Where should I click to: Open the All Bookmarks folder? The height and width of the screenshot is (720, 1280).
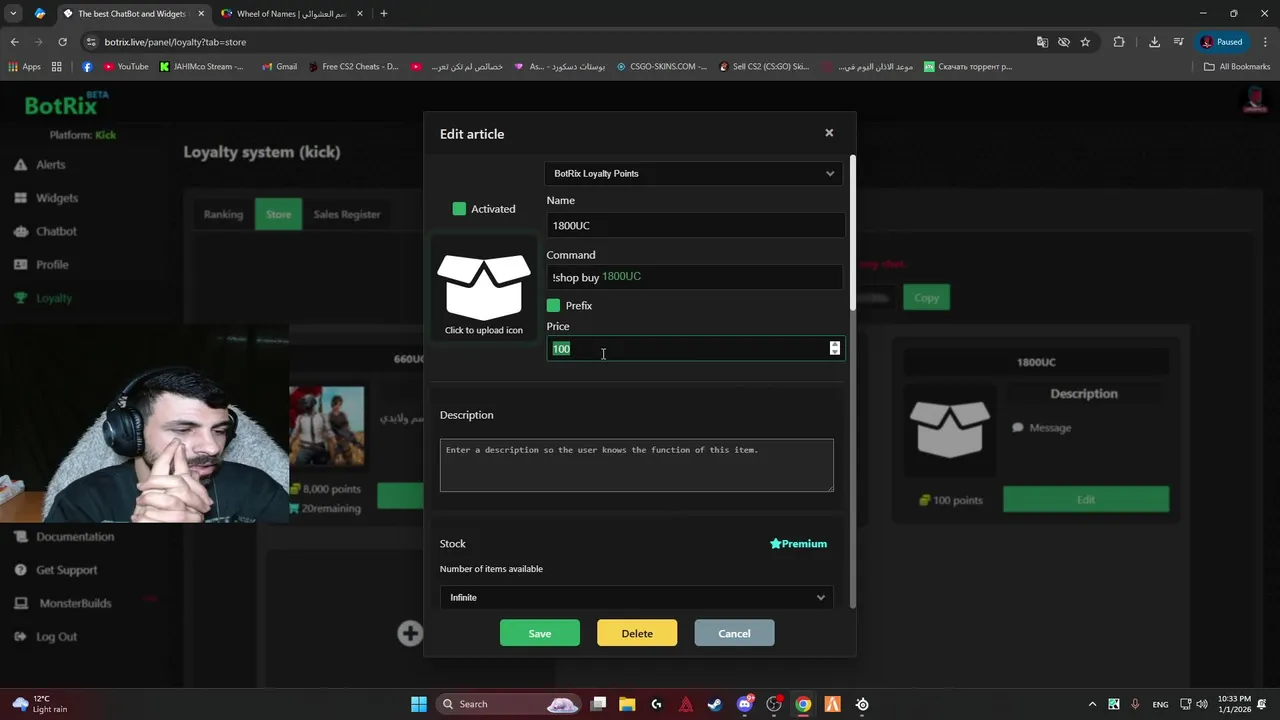coord(1237,67)
